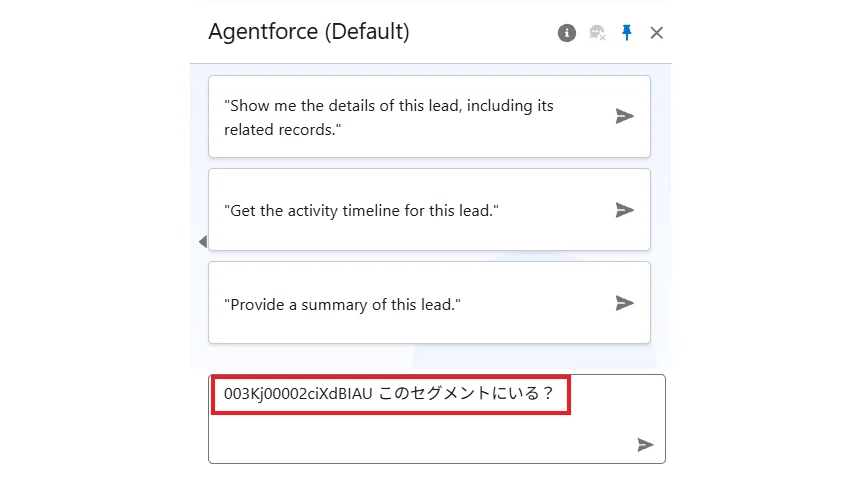Close the Agentforce panel
862x478 pixels.
click(x=656, y=33)
